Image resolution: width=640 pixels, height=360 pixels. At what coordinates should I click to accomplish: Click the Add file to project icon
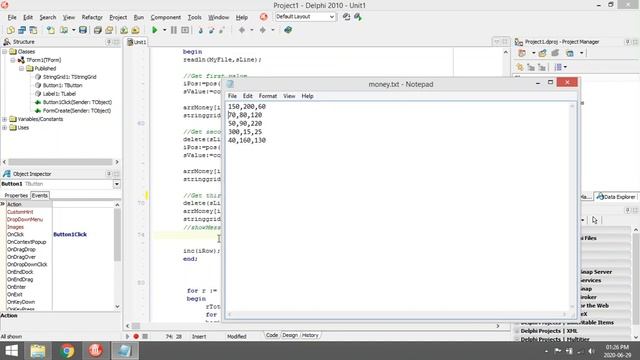click(x=124, y=30)
